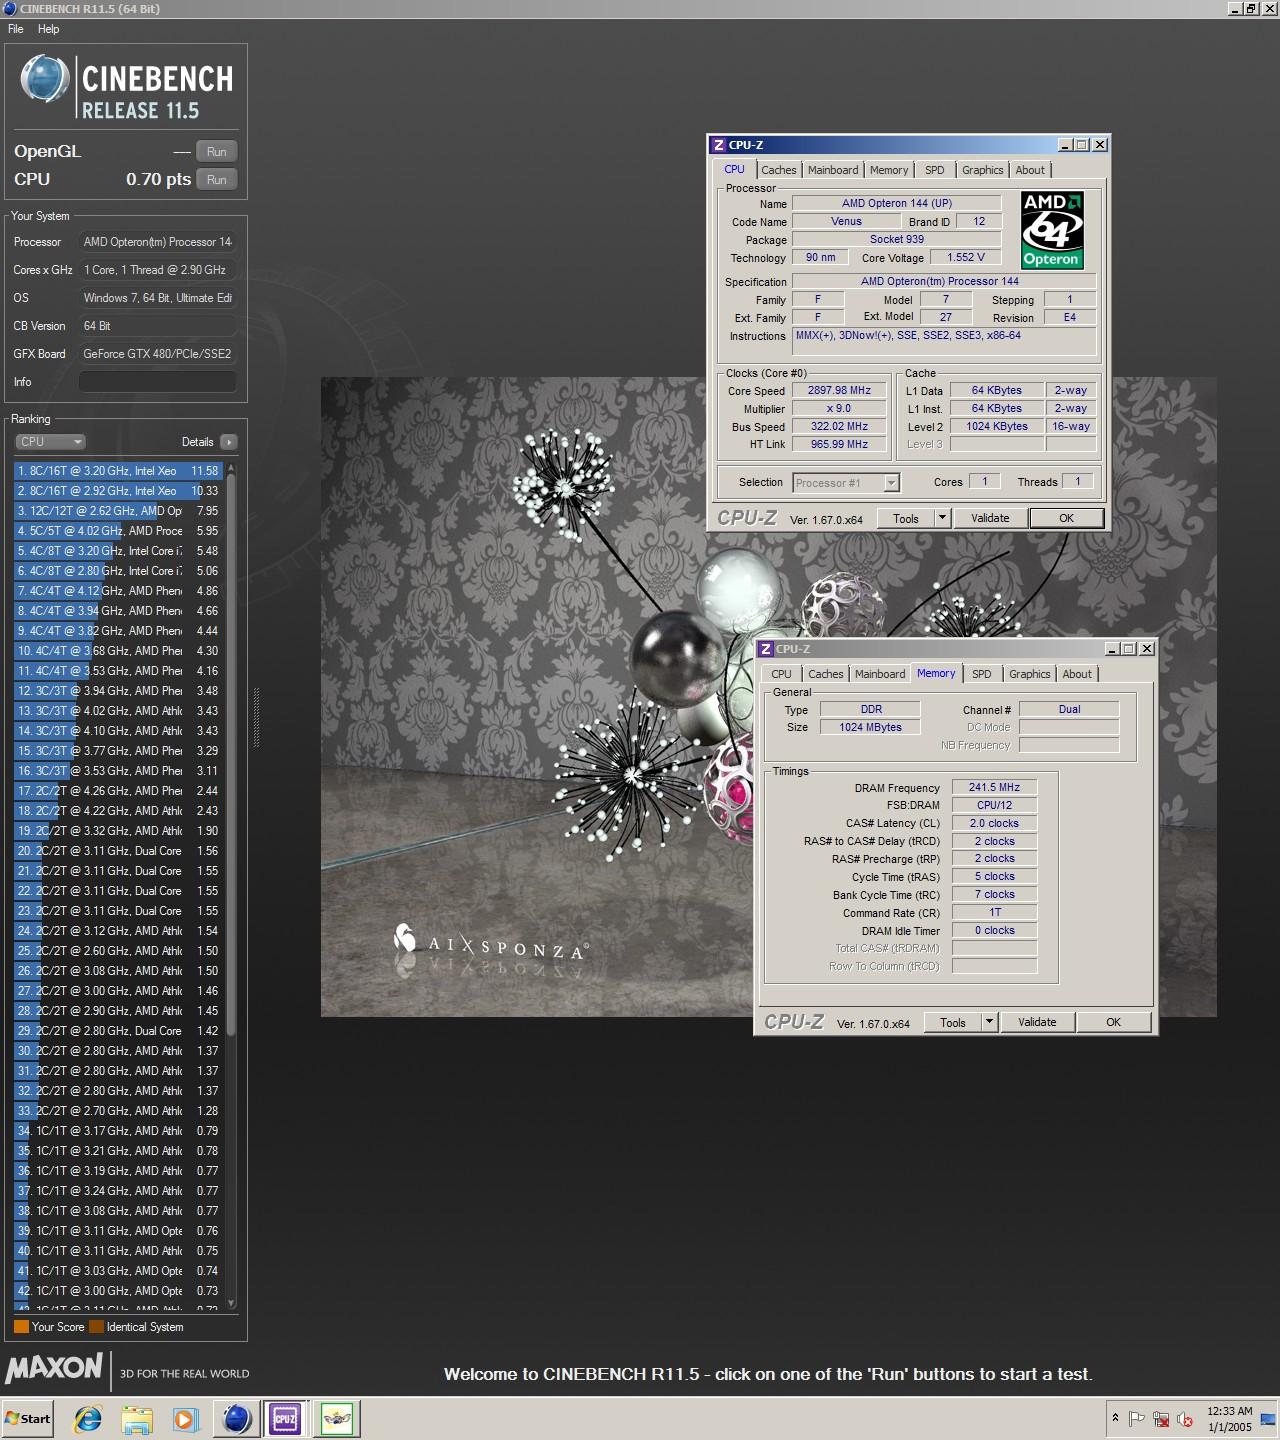Open the clock showing 12:33 AM
This screenshot has height=1440, width=1280.
tap(1229, 1418)
